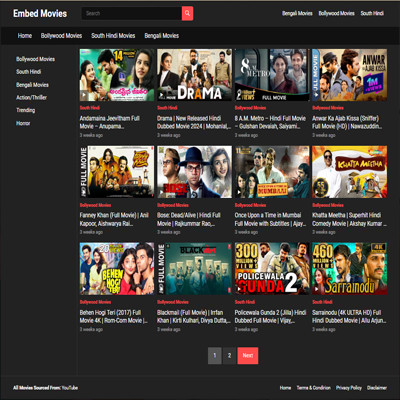The width and height of the screenshot is (400, 400).
Task: Go to pagination page 2
Action: (229, 356)
